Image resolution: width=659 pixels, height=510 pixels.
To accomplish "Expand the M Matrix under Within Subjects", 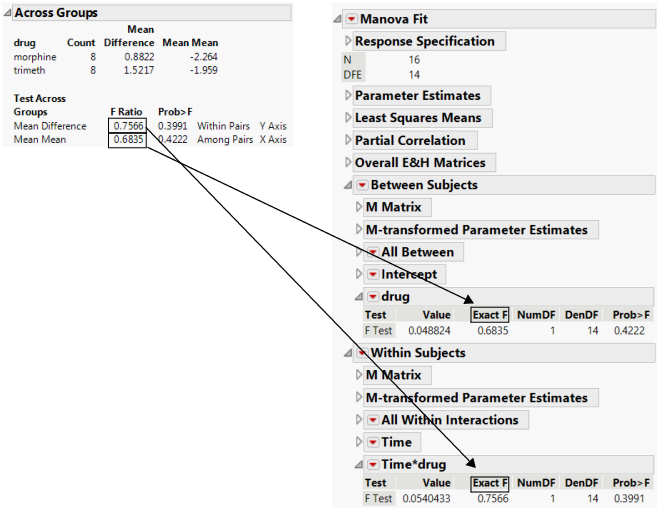I will point(358,375).
